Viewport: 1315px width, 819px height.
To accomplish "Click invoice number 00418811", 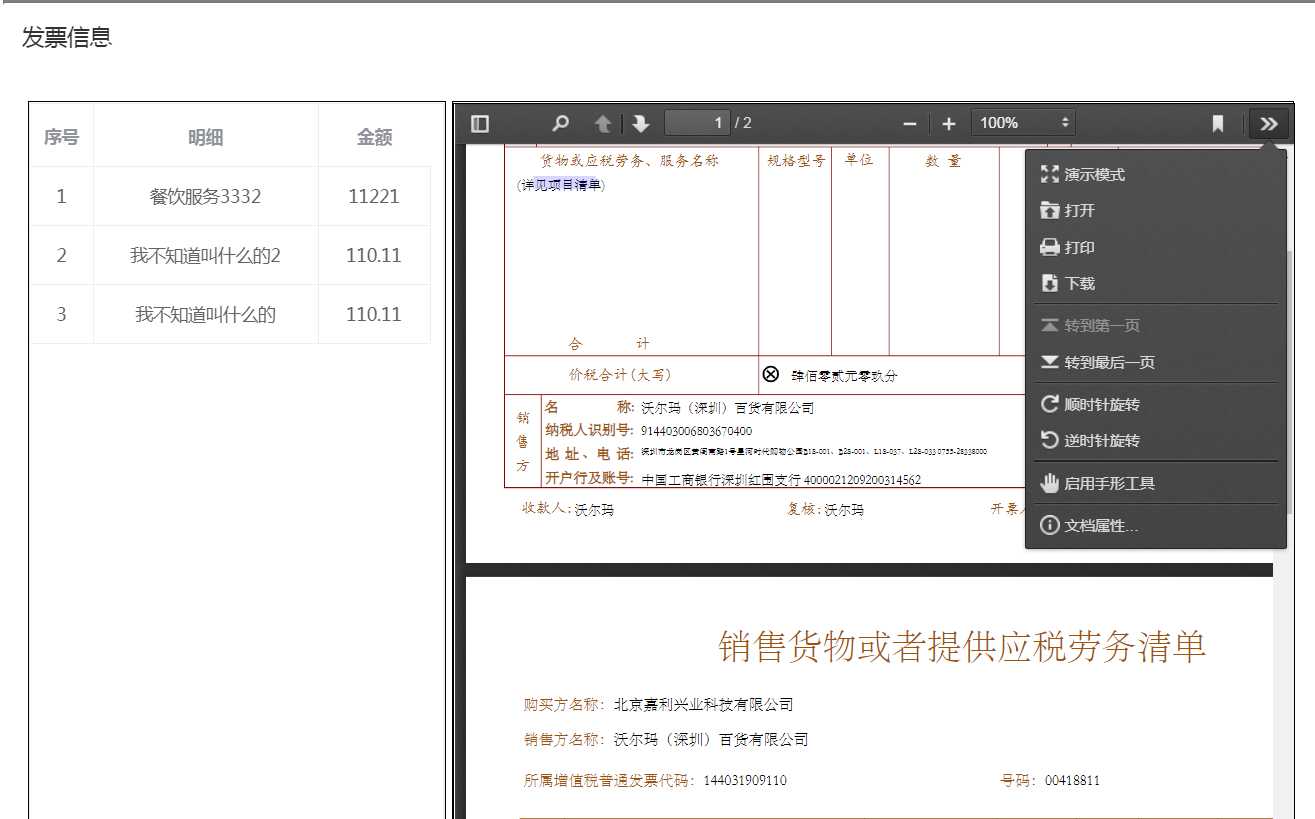I will [1073, 781].
